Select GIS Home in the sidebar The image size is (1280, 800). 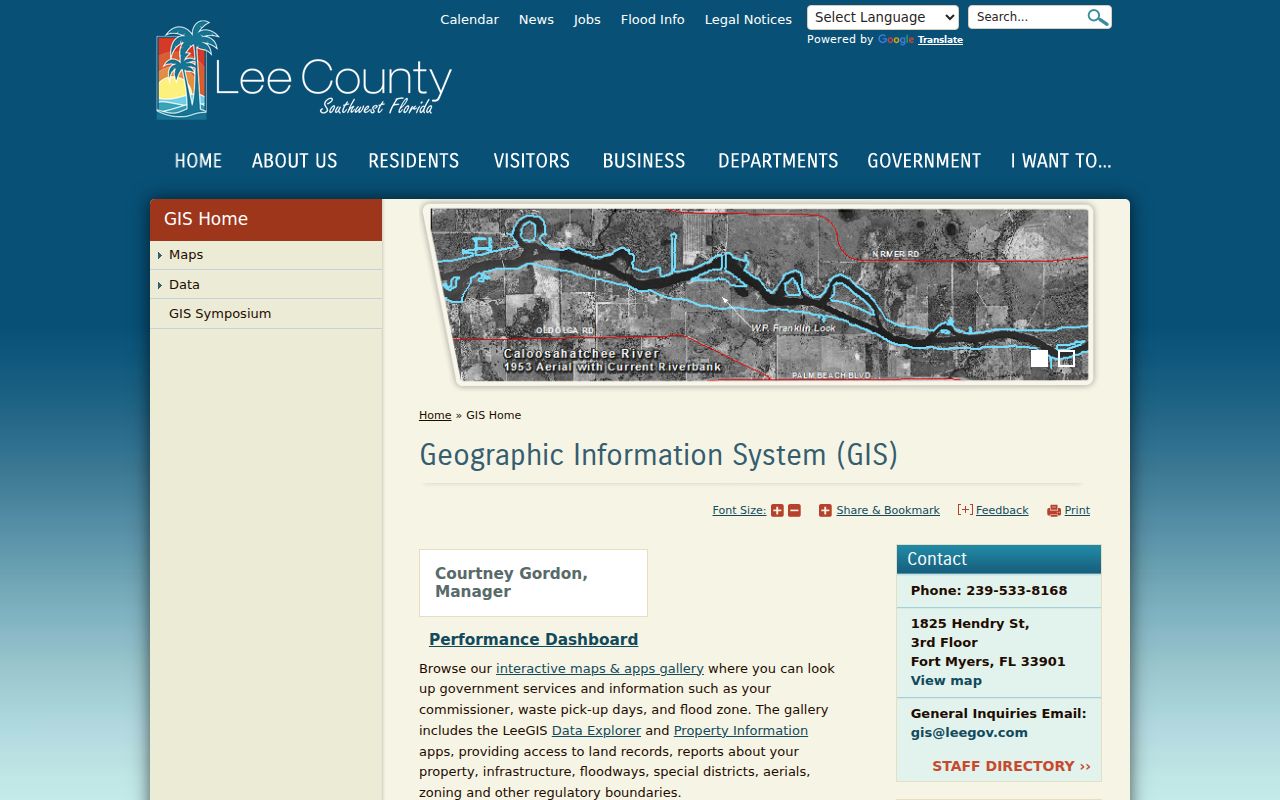pos(266,219)
